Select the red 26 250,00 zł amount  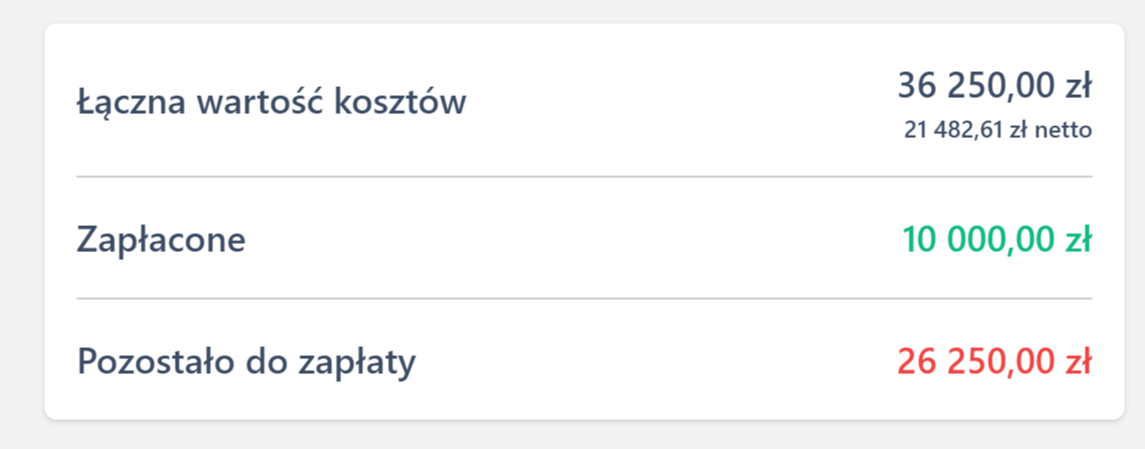[993, 361]
